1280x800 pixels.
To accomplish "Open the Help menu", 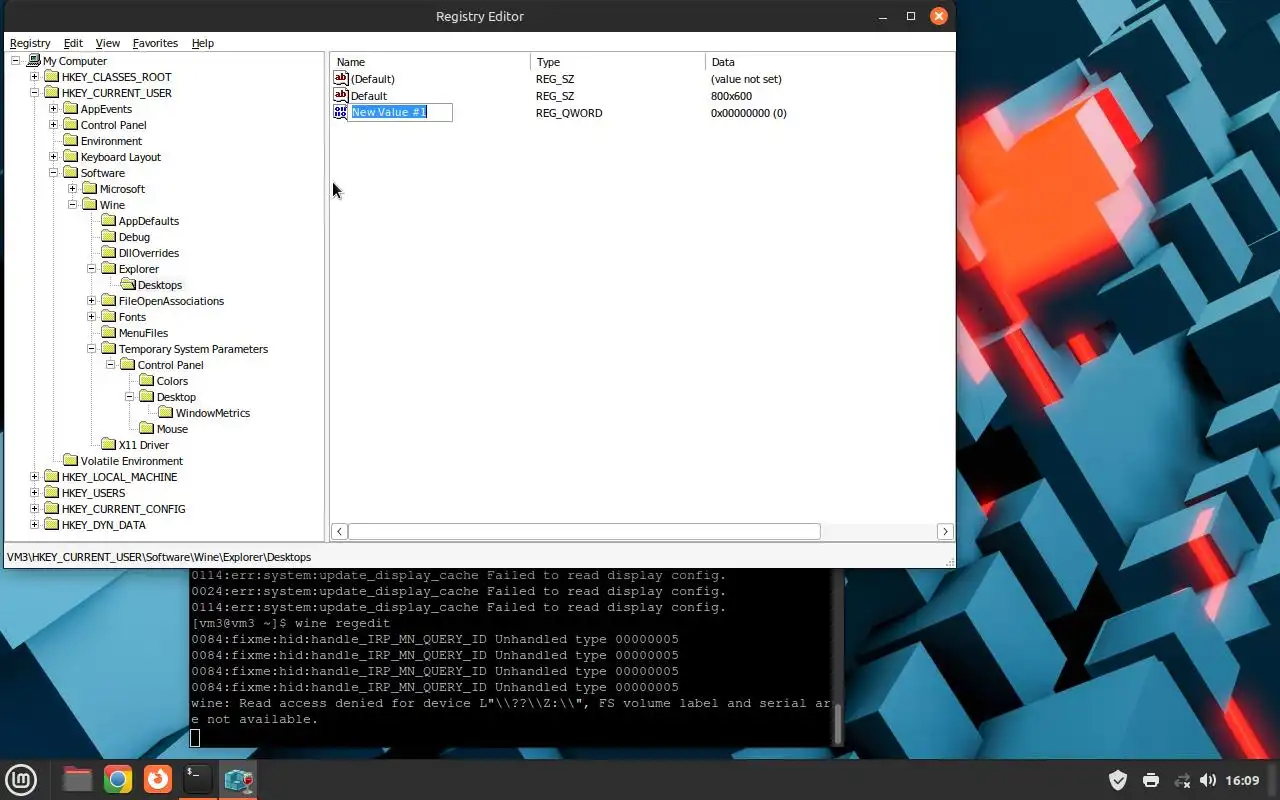I will point(203,43).
